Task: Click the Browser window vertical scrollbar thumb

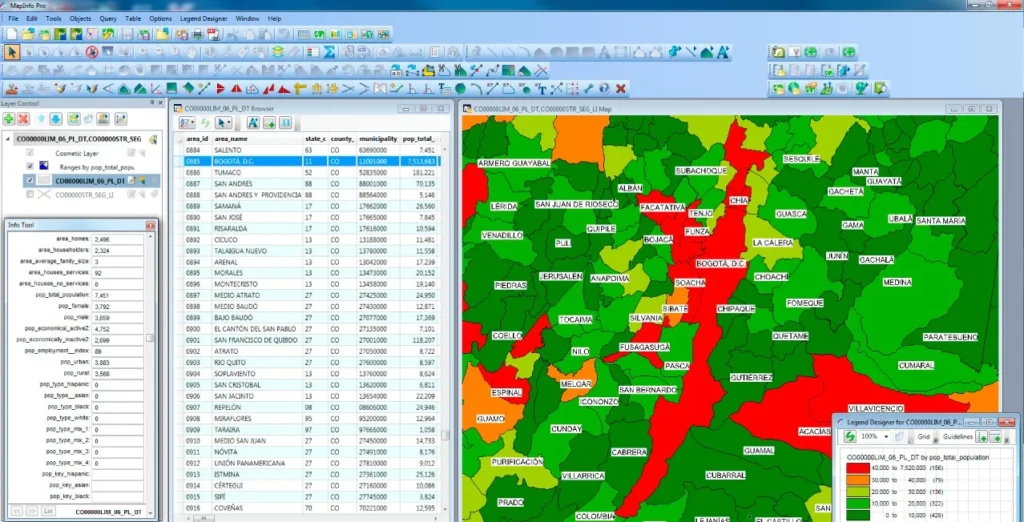Action: (x=445, y=435)
